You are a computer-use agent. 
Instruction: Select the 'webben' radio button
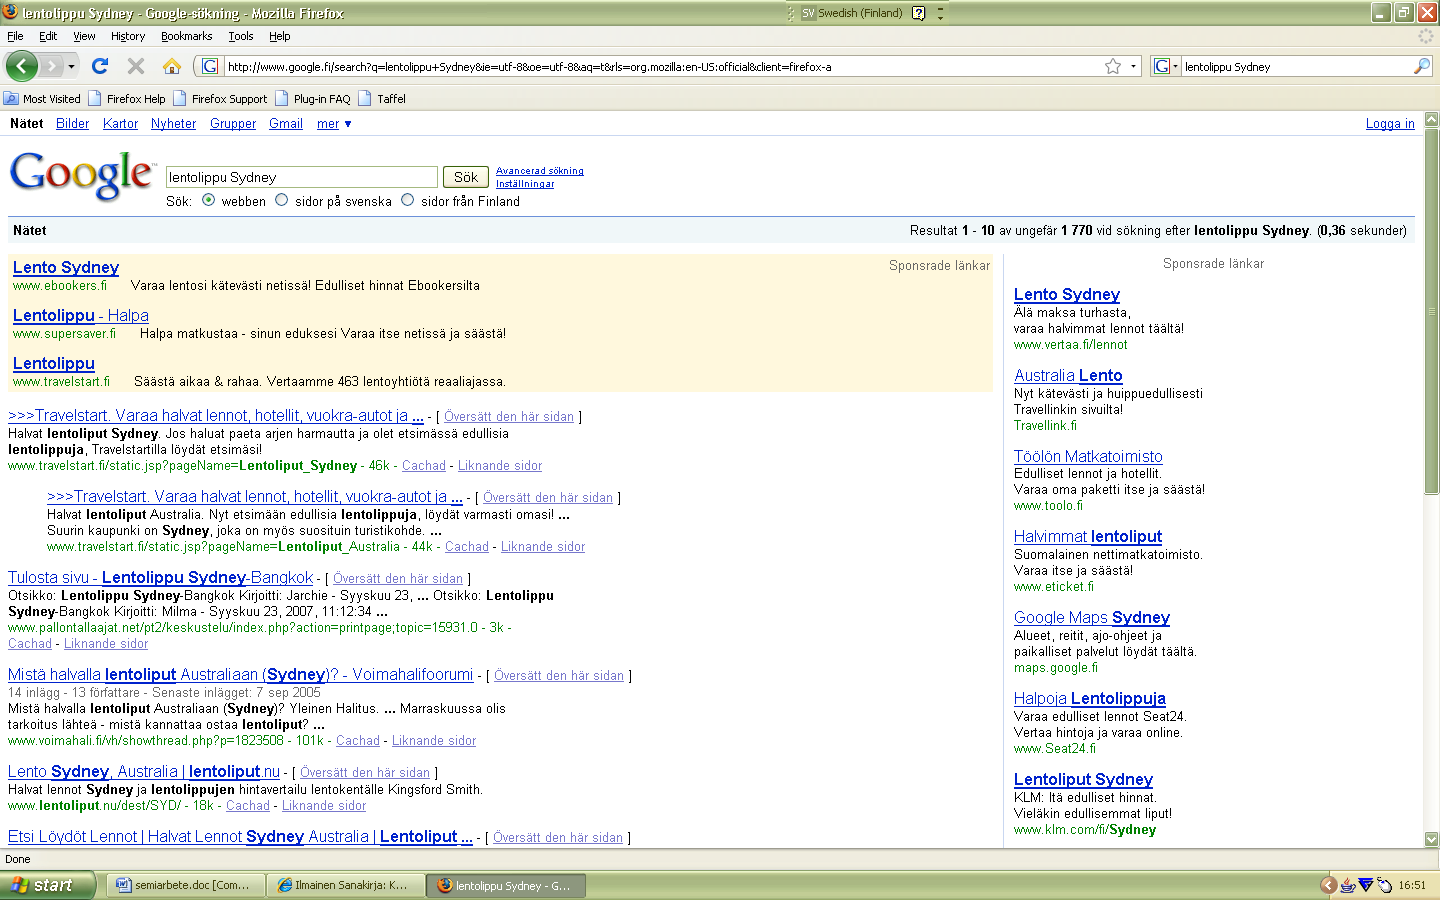point(208,200)
